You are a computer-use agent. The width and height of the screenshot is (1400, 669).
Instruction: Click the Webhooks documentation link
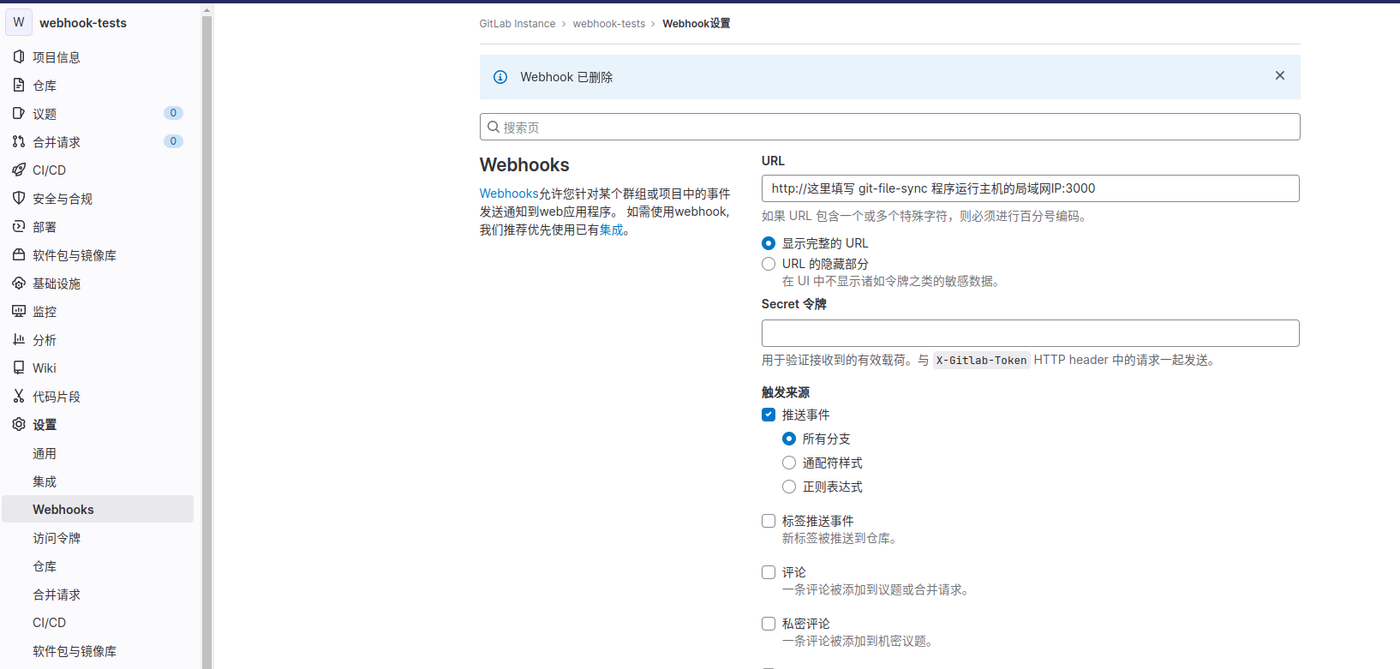coord(508,194)
